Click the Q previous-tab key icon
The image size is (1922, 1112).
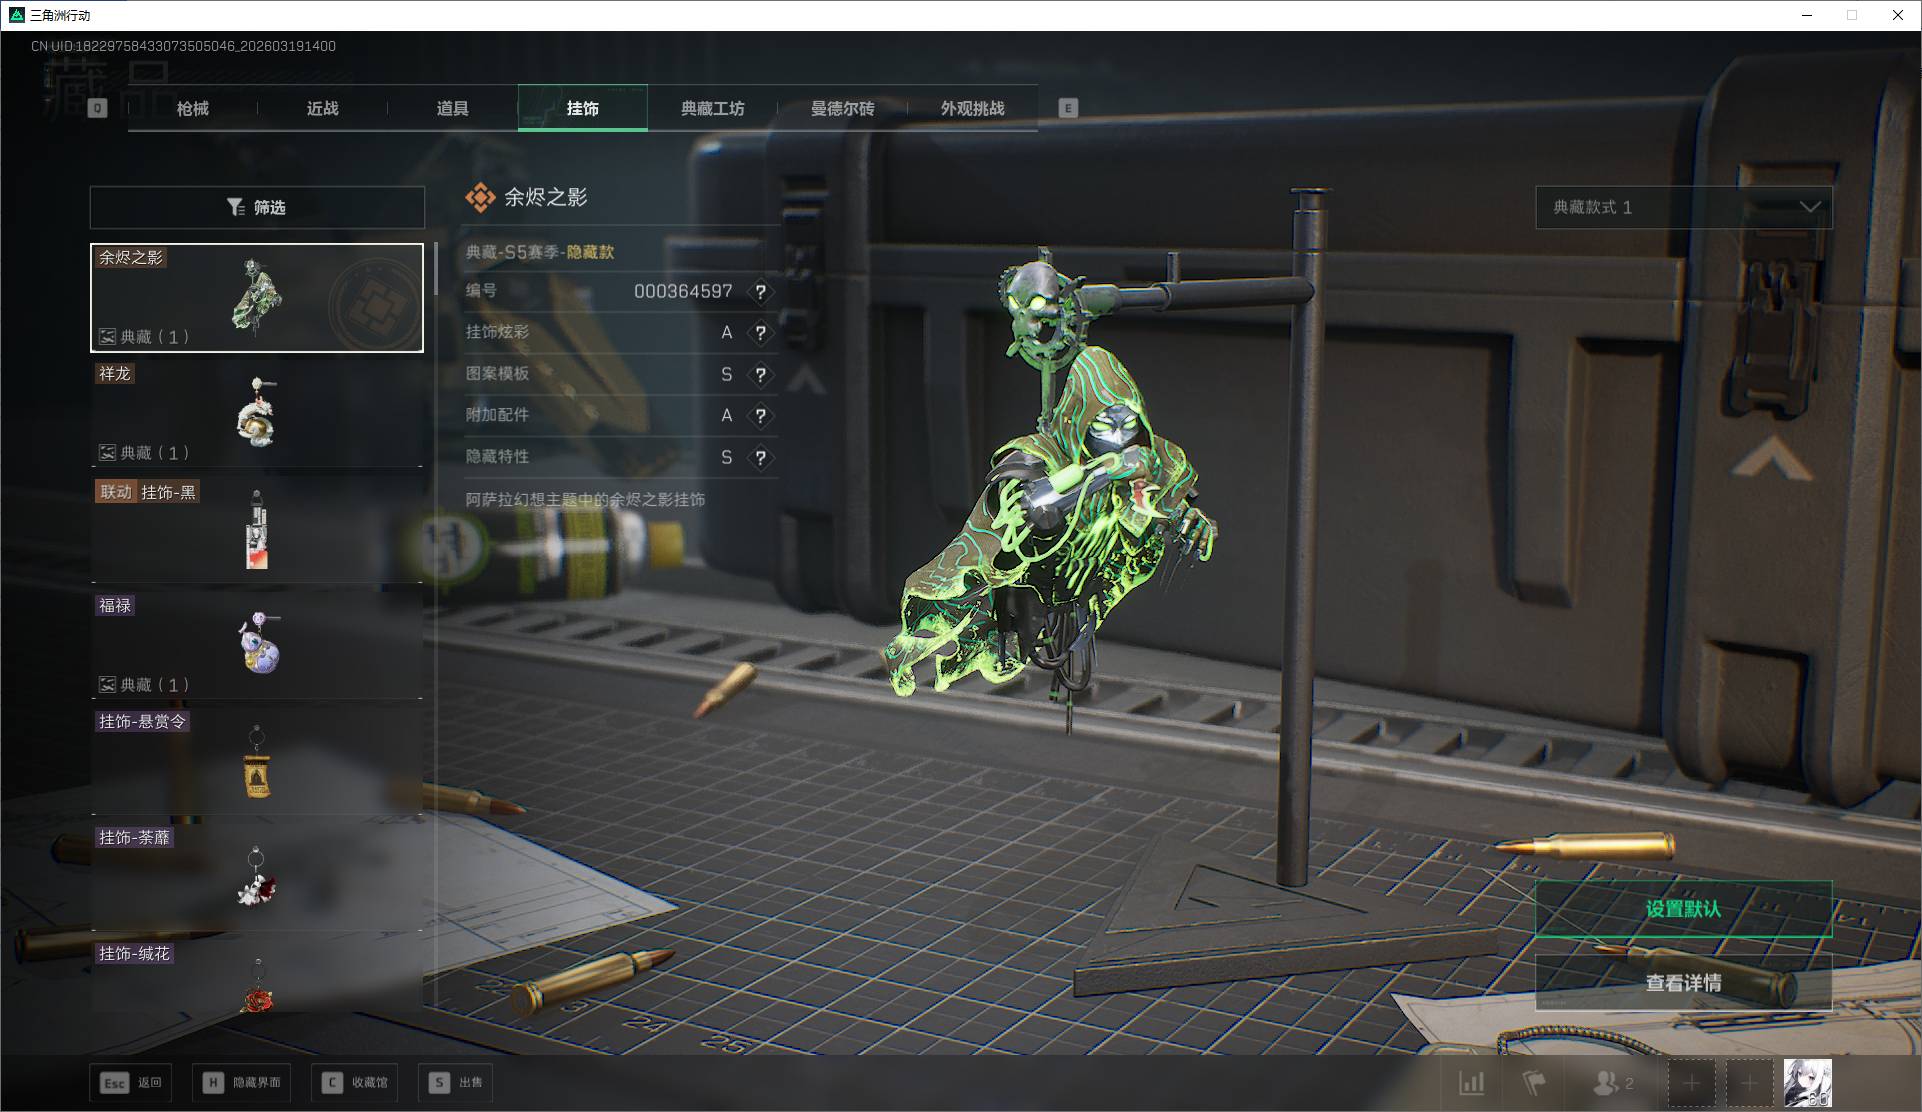tap(97, 108)
